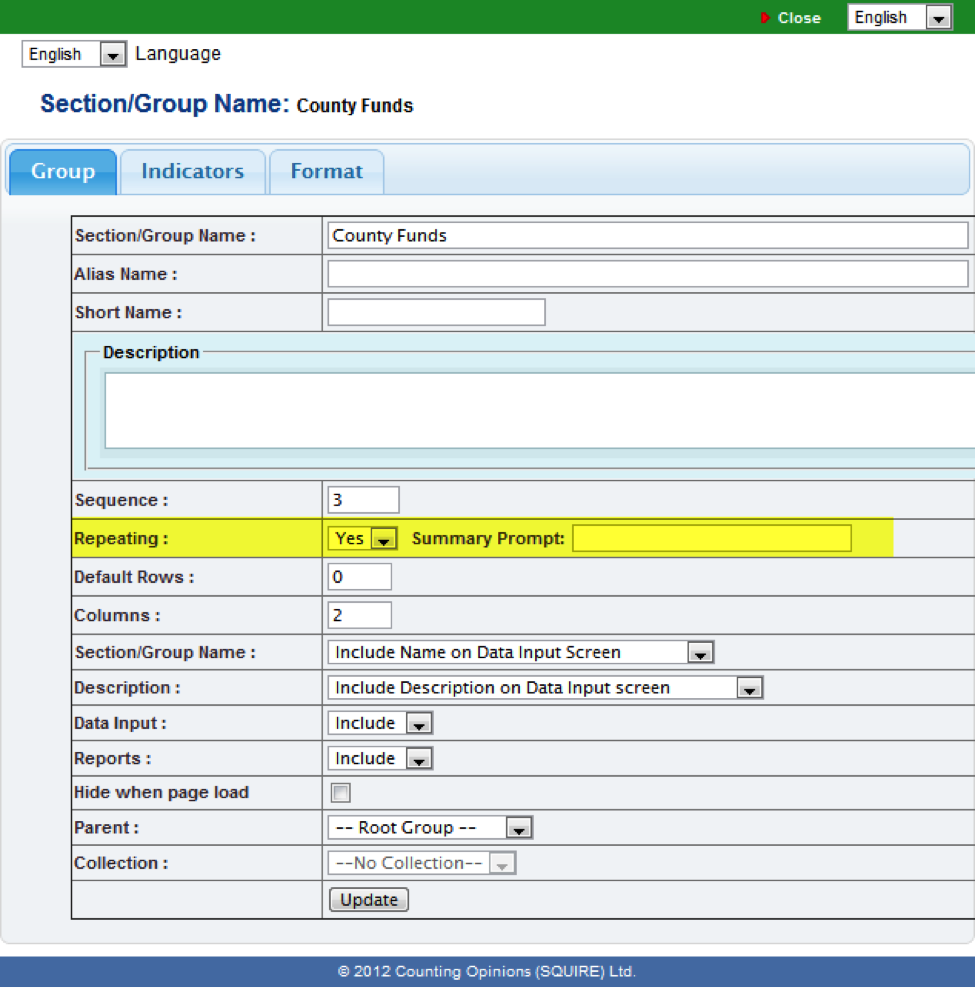Screen dimensions: 975x988
Task: Click the Columns number field
Action: (x=359, y=615)
